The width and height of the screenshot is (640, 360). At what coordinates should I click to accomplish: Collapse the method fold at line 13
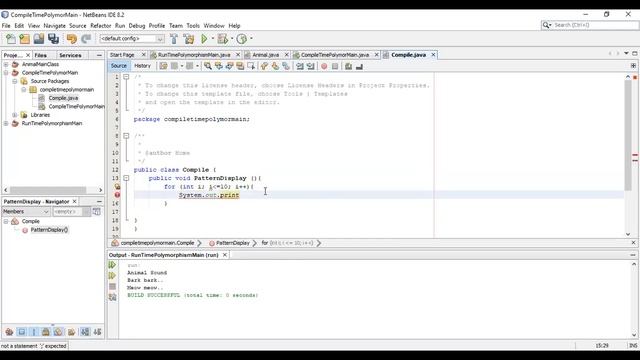(x=126, y=178)
